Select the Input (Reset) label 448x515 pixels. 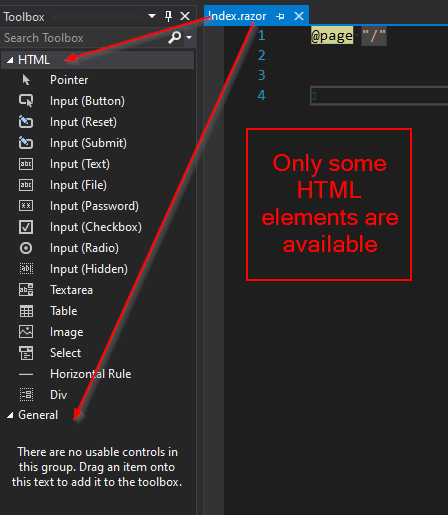83,122
